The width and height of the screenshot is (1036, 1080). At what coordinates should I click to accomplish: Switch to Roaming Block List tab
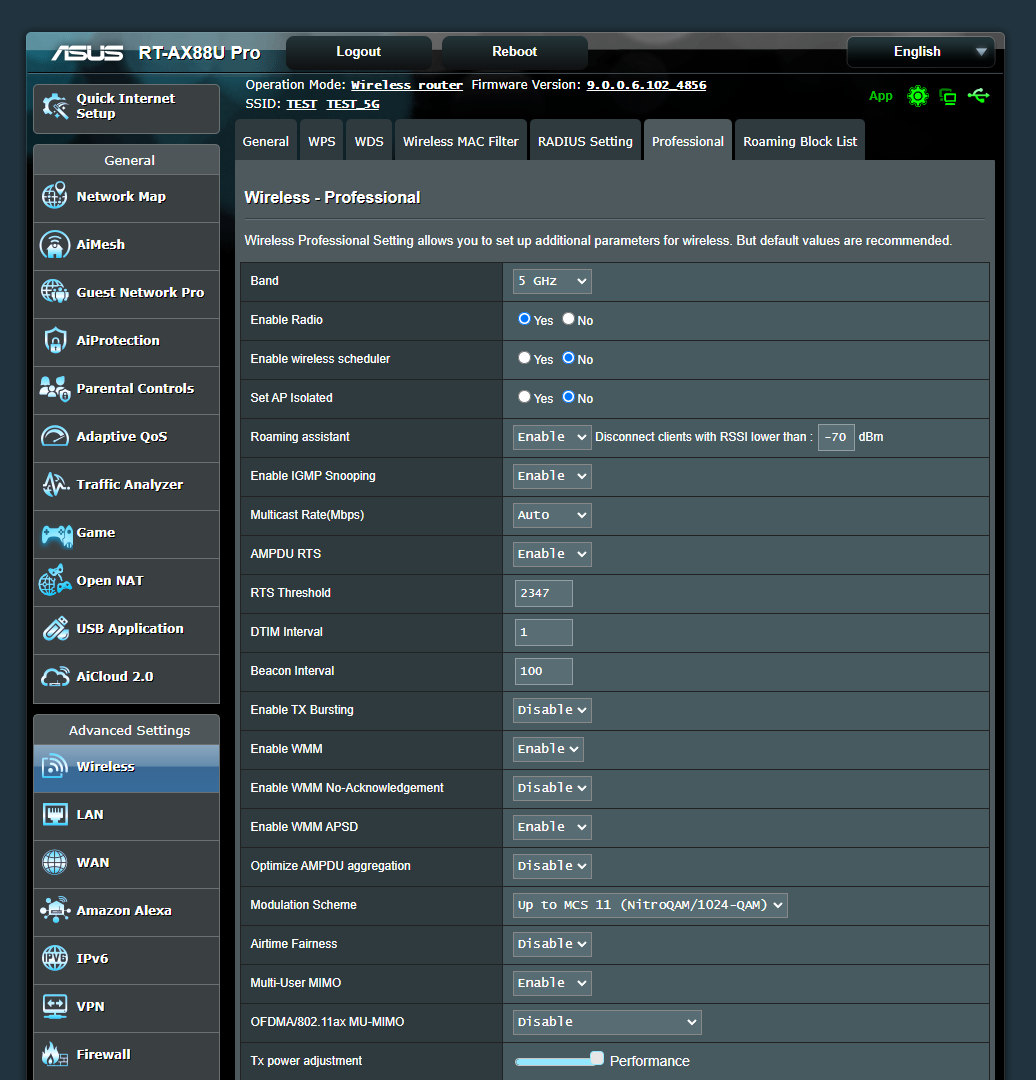[x=800, y=141]
